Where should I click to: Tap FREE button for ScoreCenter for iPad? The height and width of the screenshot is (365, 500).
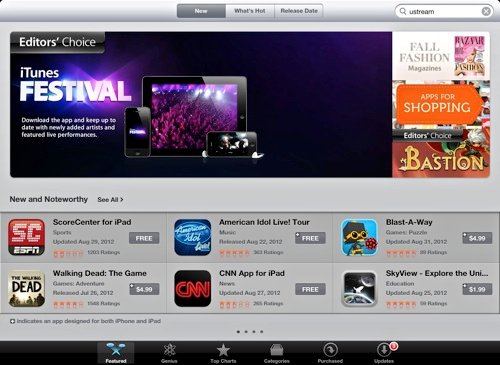pos(144,238)
